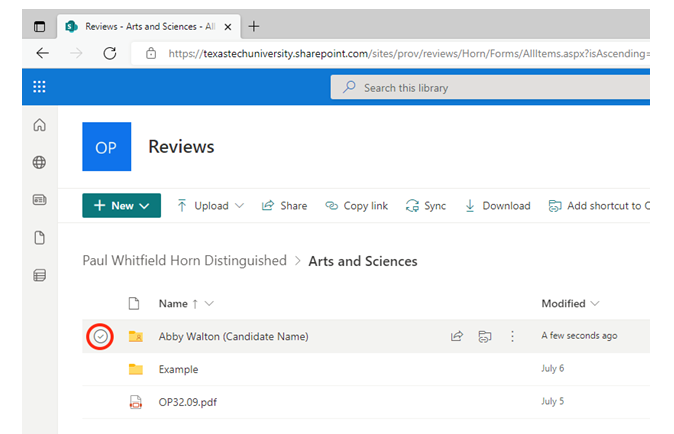Screen dimensions: 674x434
Task: Open the My lists icon in sidebar
Action: point(40,275)
